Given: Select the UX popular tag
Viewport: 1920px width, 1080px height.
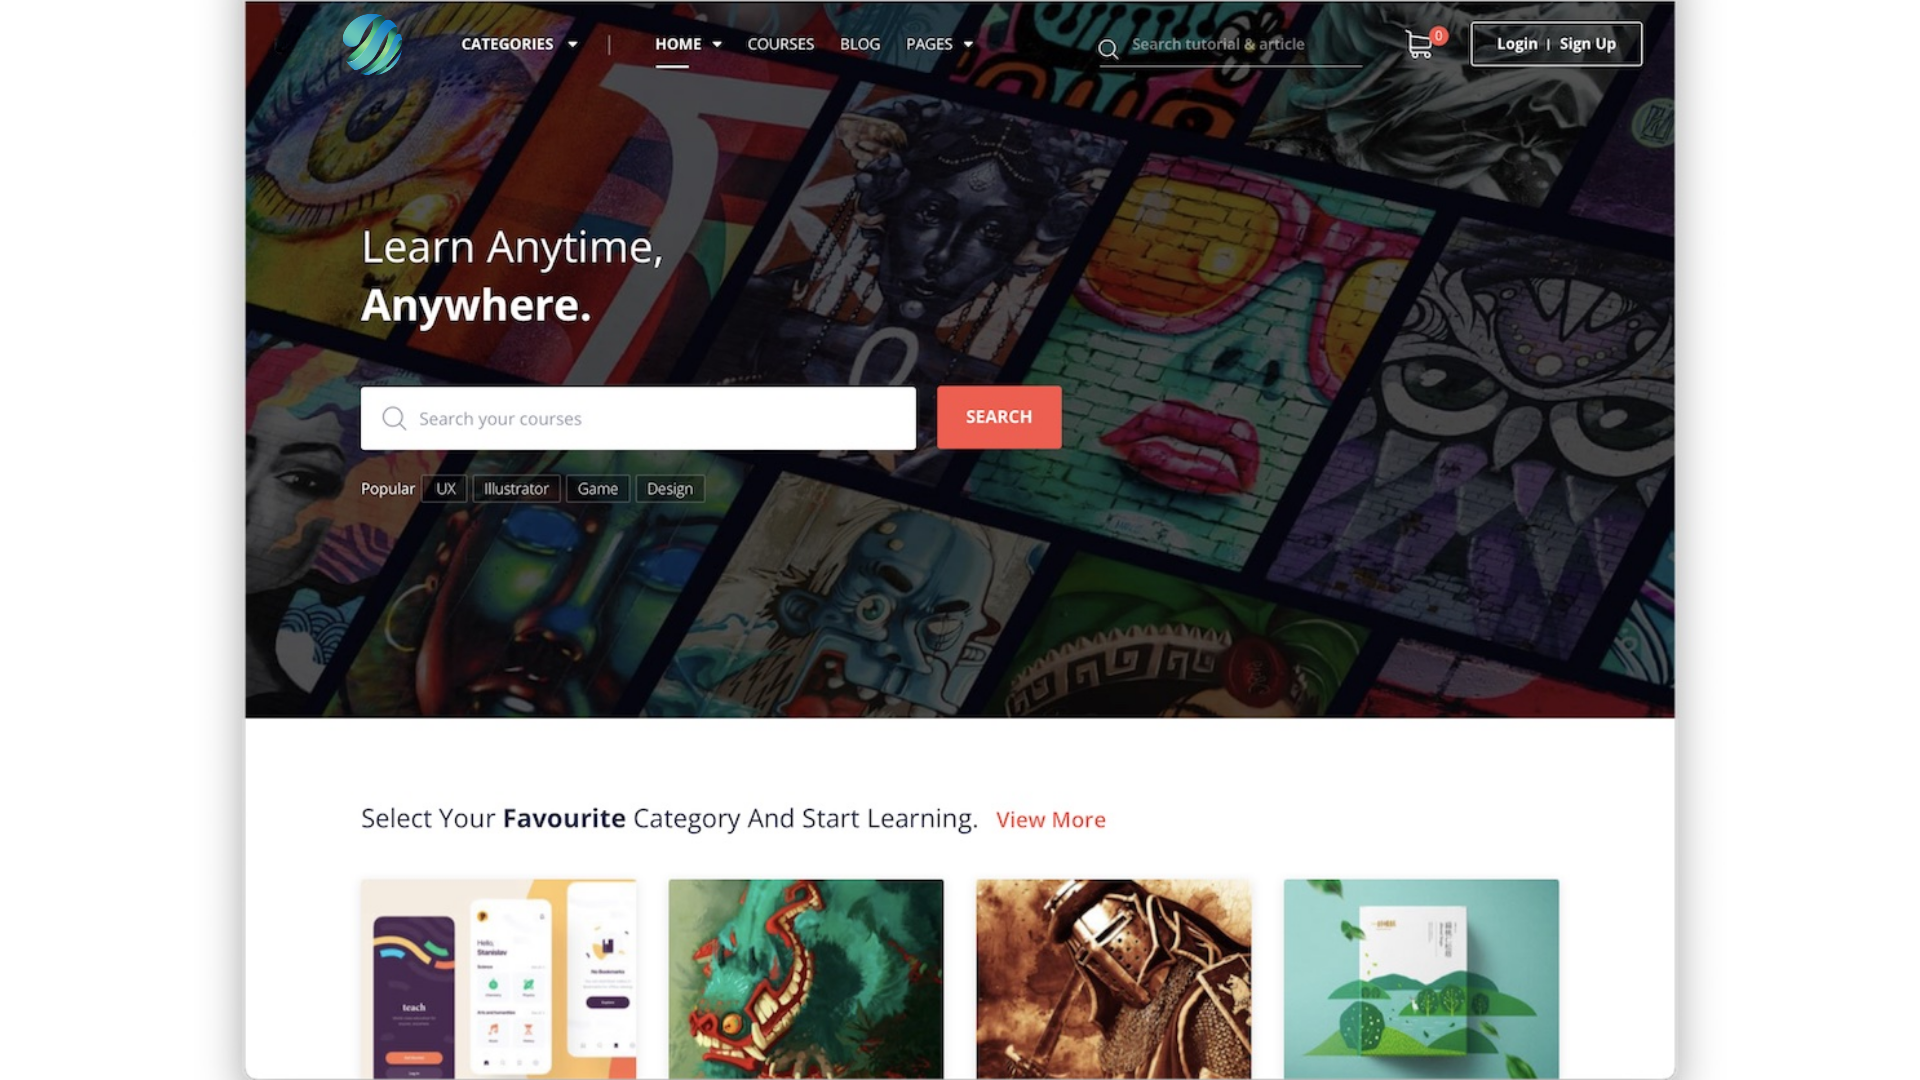Looking at the screenshot, I should (446, 488).
